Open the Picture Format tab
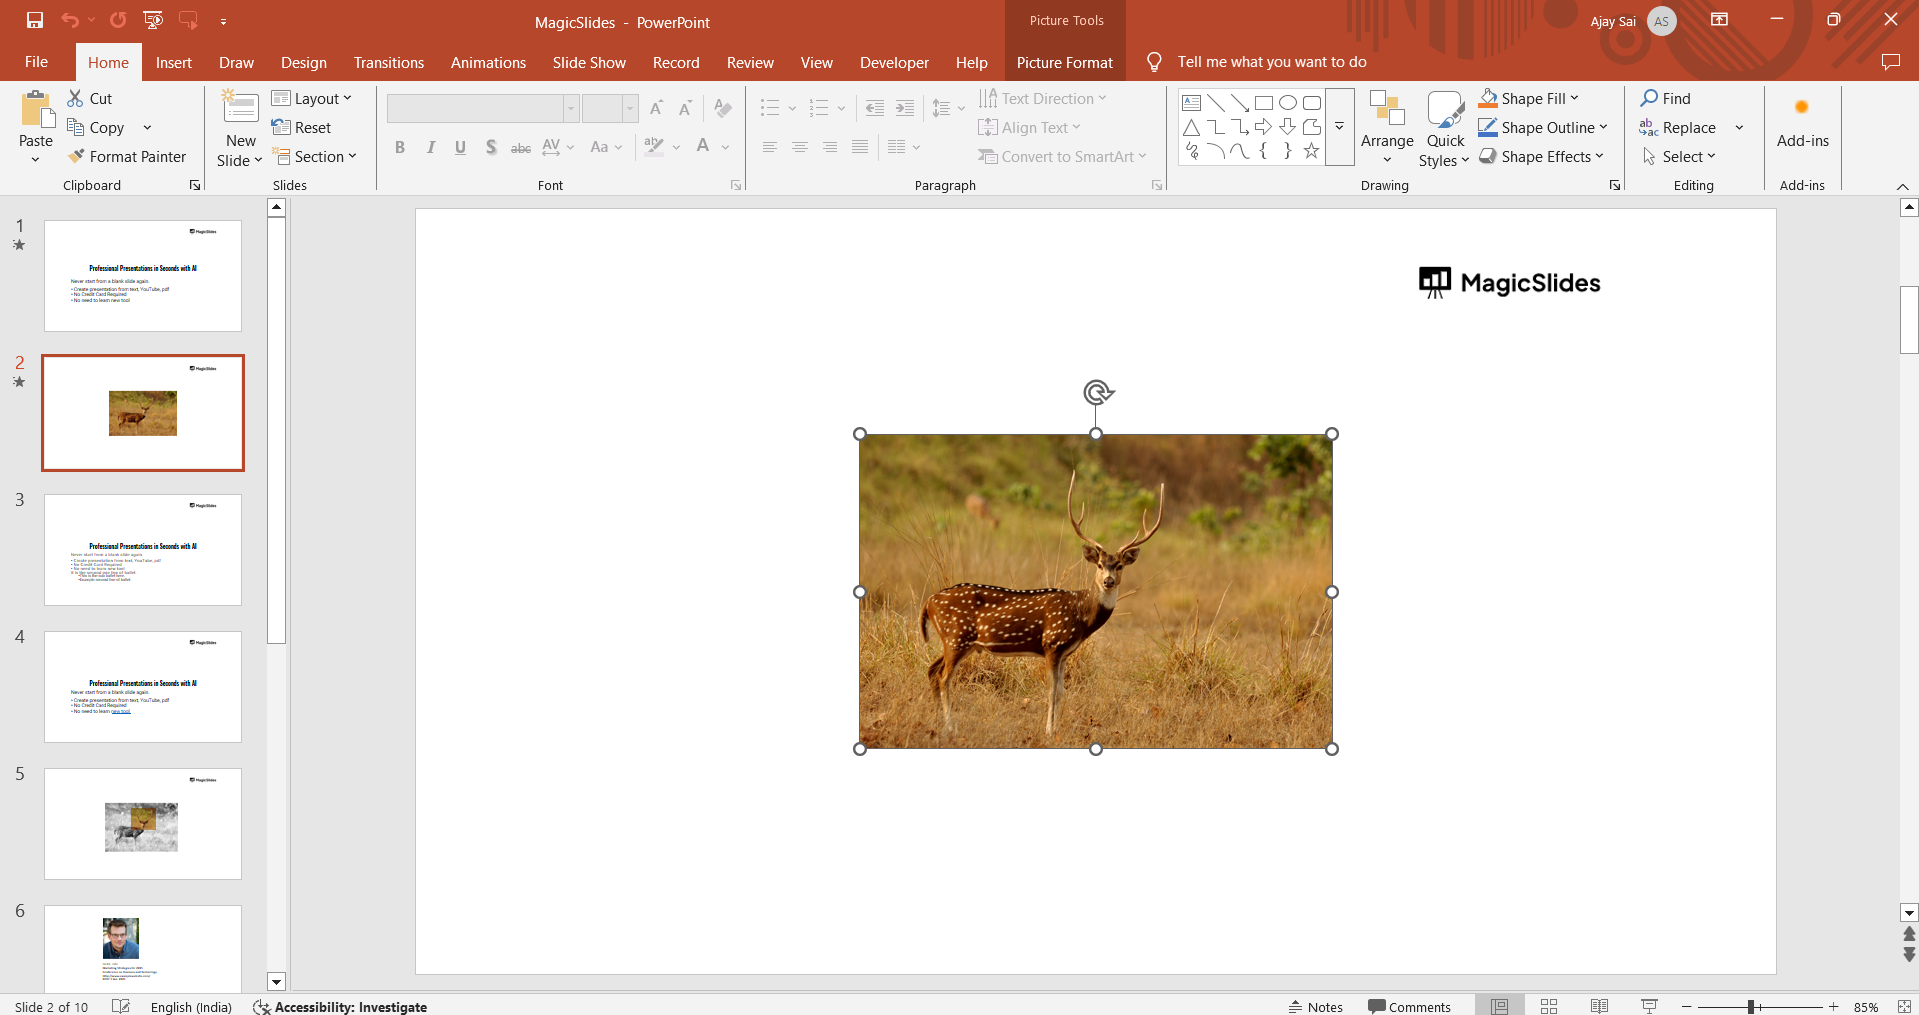Image resolution: width=1919 pixels, height=1015 pixels. pos(1064,62)
